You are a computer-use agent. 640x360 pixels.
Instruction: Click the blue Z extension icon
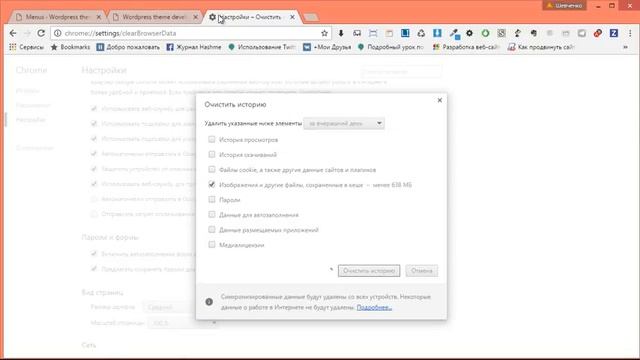pos(613,33)
